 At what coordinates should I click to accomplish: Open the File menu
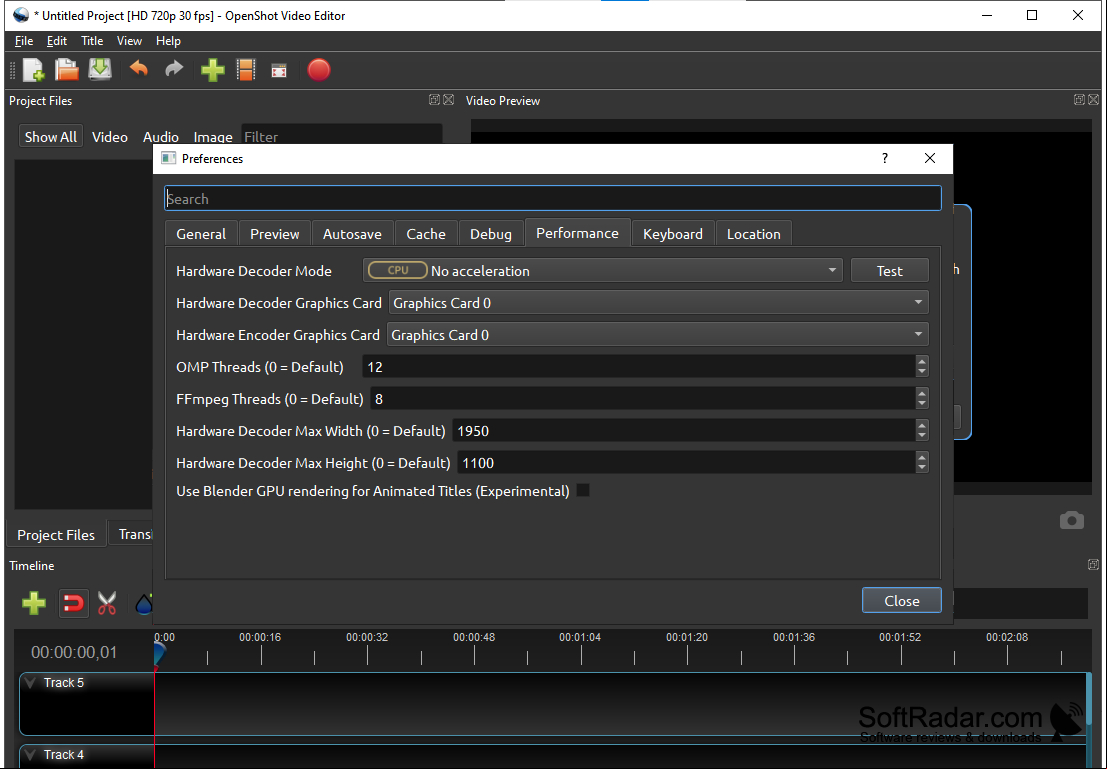24,41
